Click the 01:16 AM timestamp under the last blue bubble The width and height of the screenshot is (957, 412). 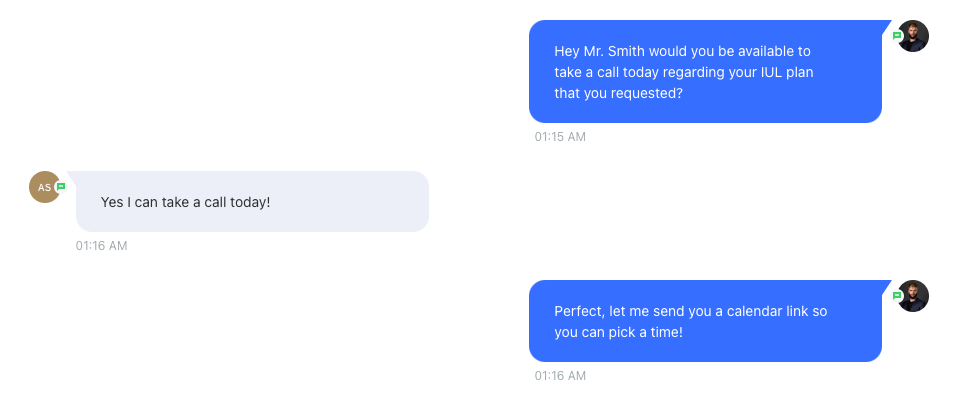(x=560, y=376)
